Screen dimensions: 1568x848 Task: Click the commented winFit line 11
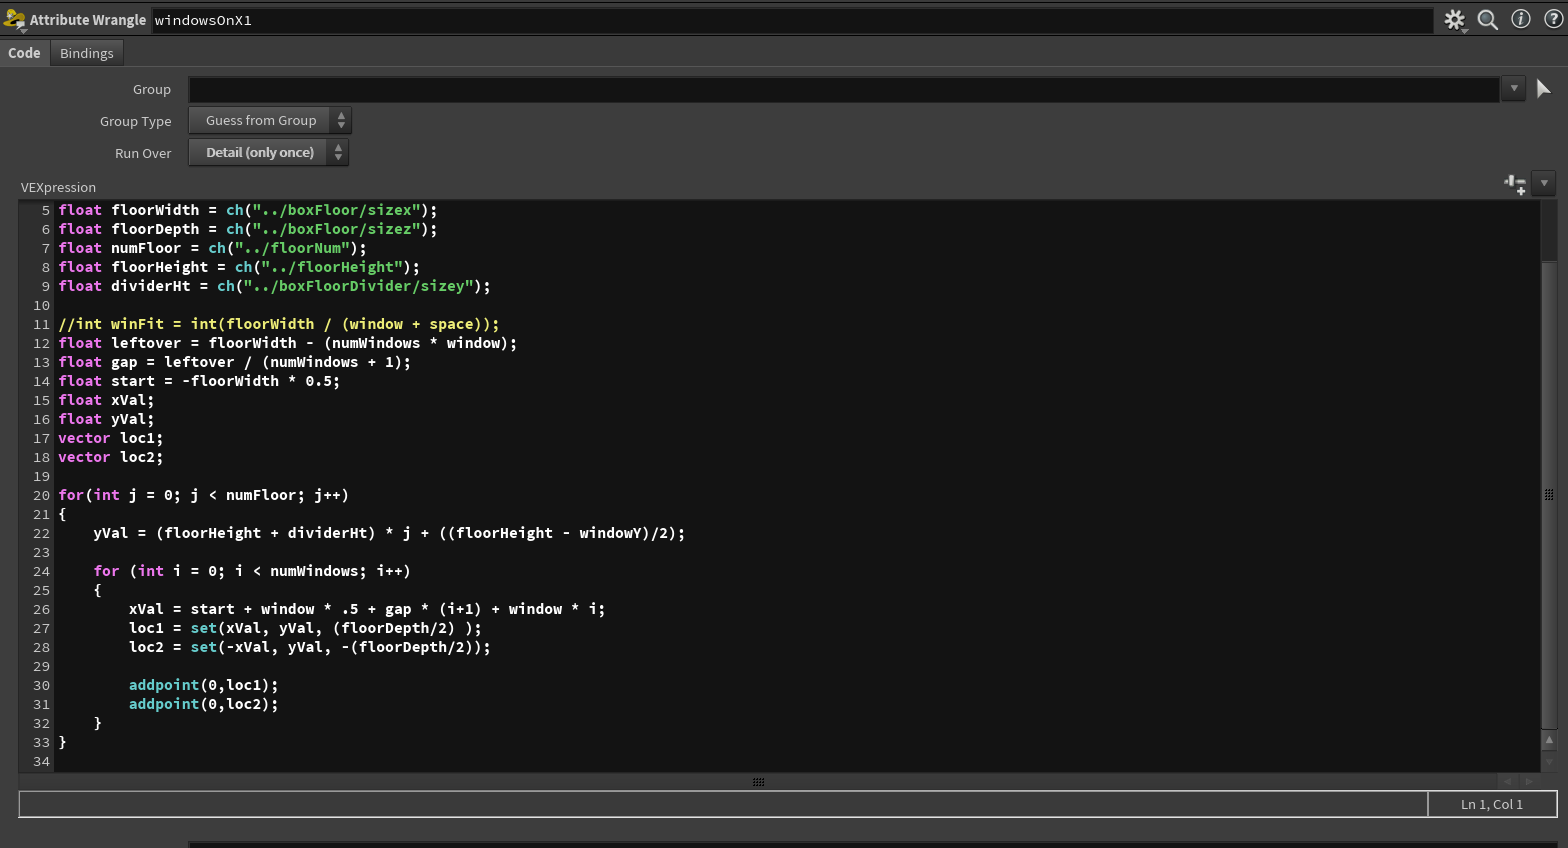(x=279, y=324)
